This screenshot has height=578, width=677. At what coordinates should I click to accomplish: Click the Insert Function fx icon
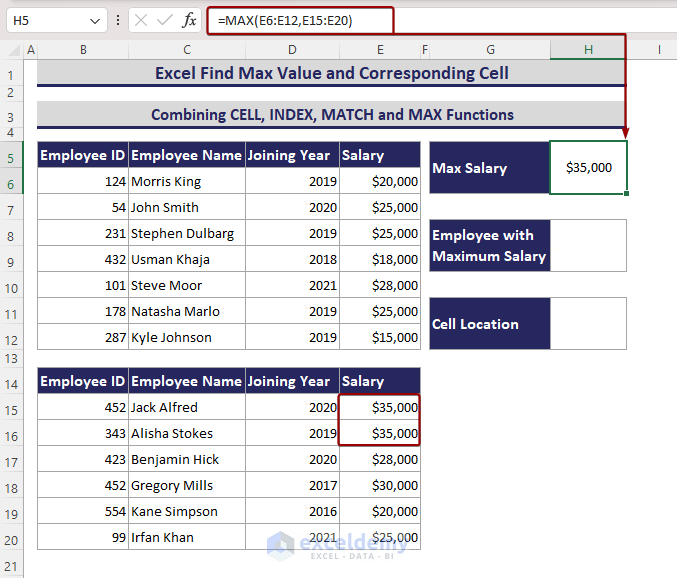[189, 20]
